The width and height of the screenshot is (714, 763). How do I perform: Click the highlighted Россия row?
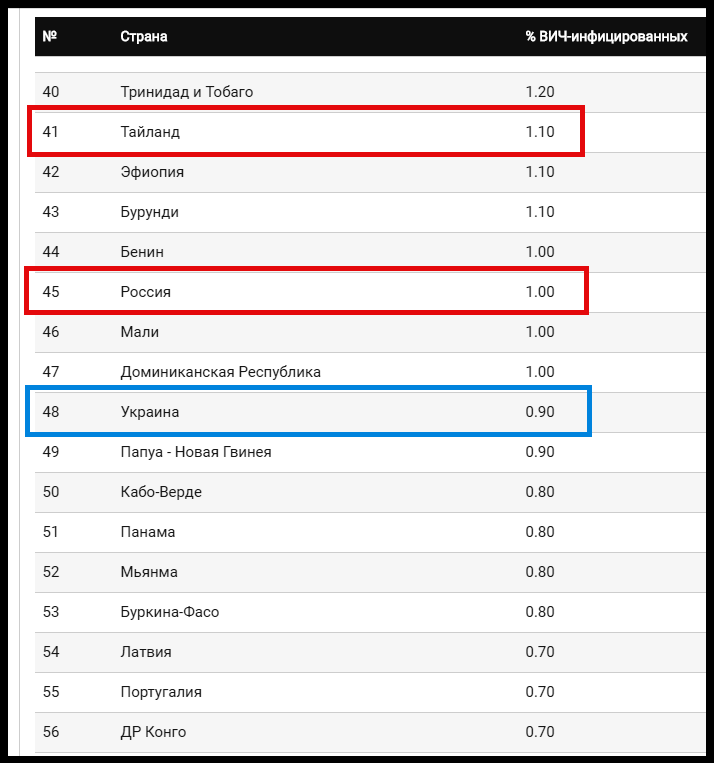click(307, 291)
